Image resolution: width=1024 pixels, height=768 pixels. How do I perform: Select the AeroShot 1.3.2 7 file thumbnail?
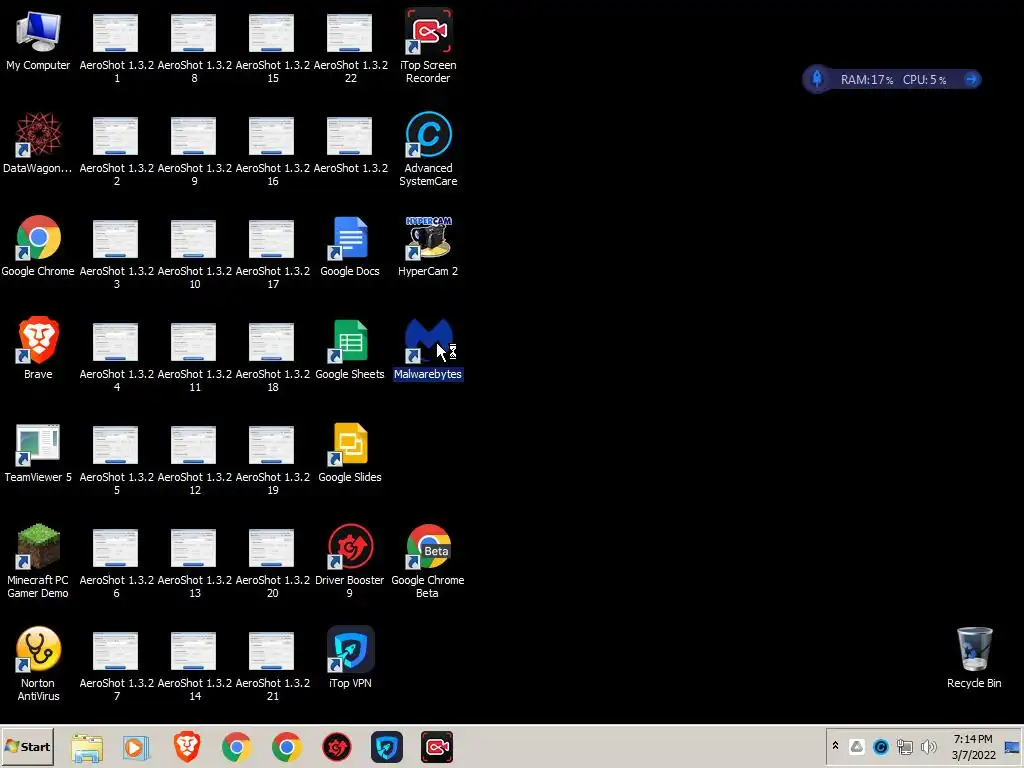coord(116,651)
